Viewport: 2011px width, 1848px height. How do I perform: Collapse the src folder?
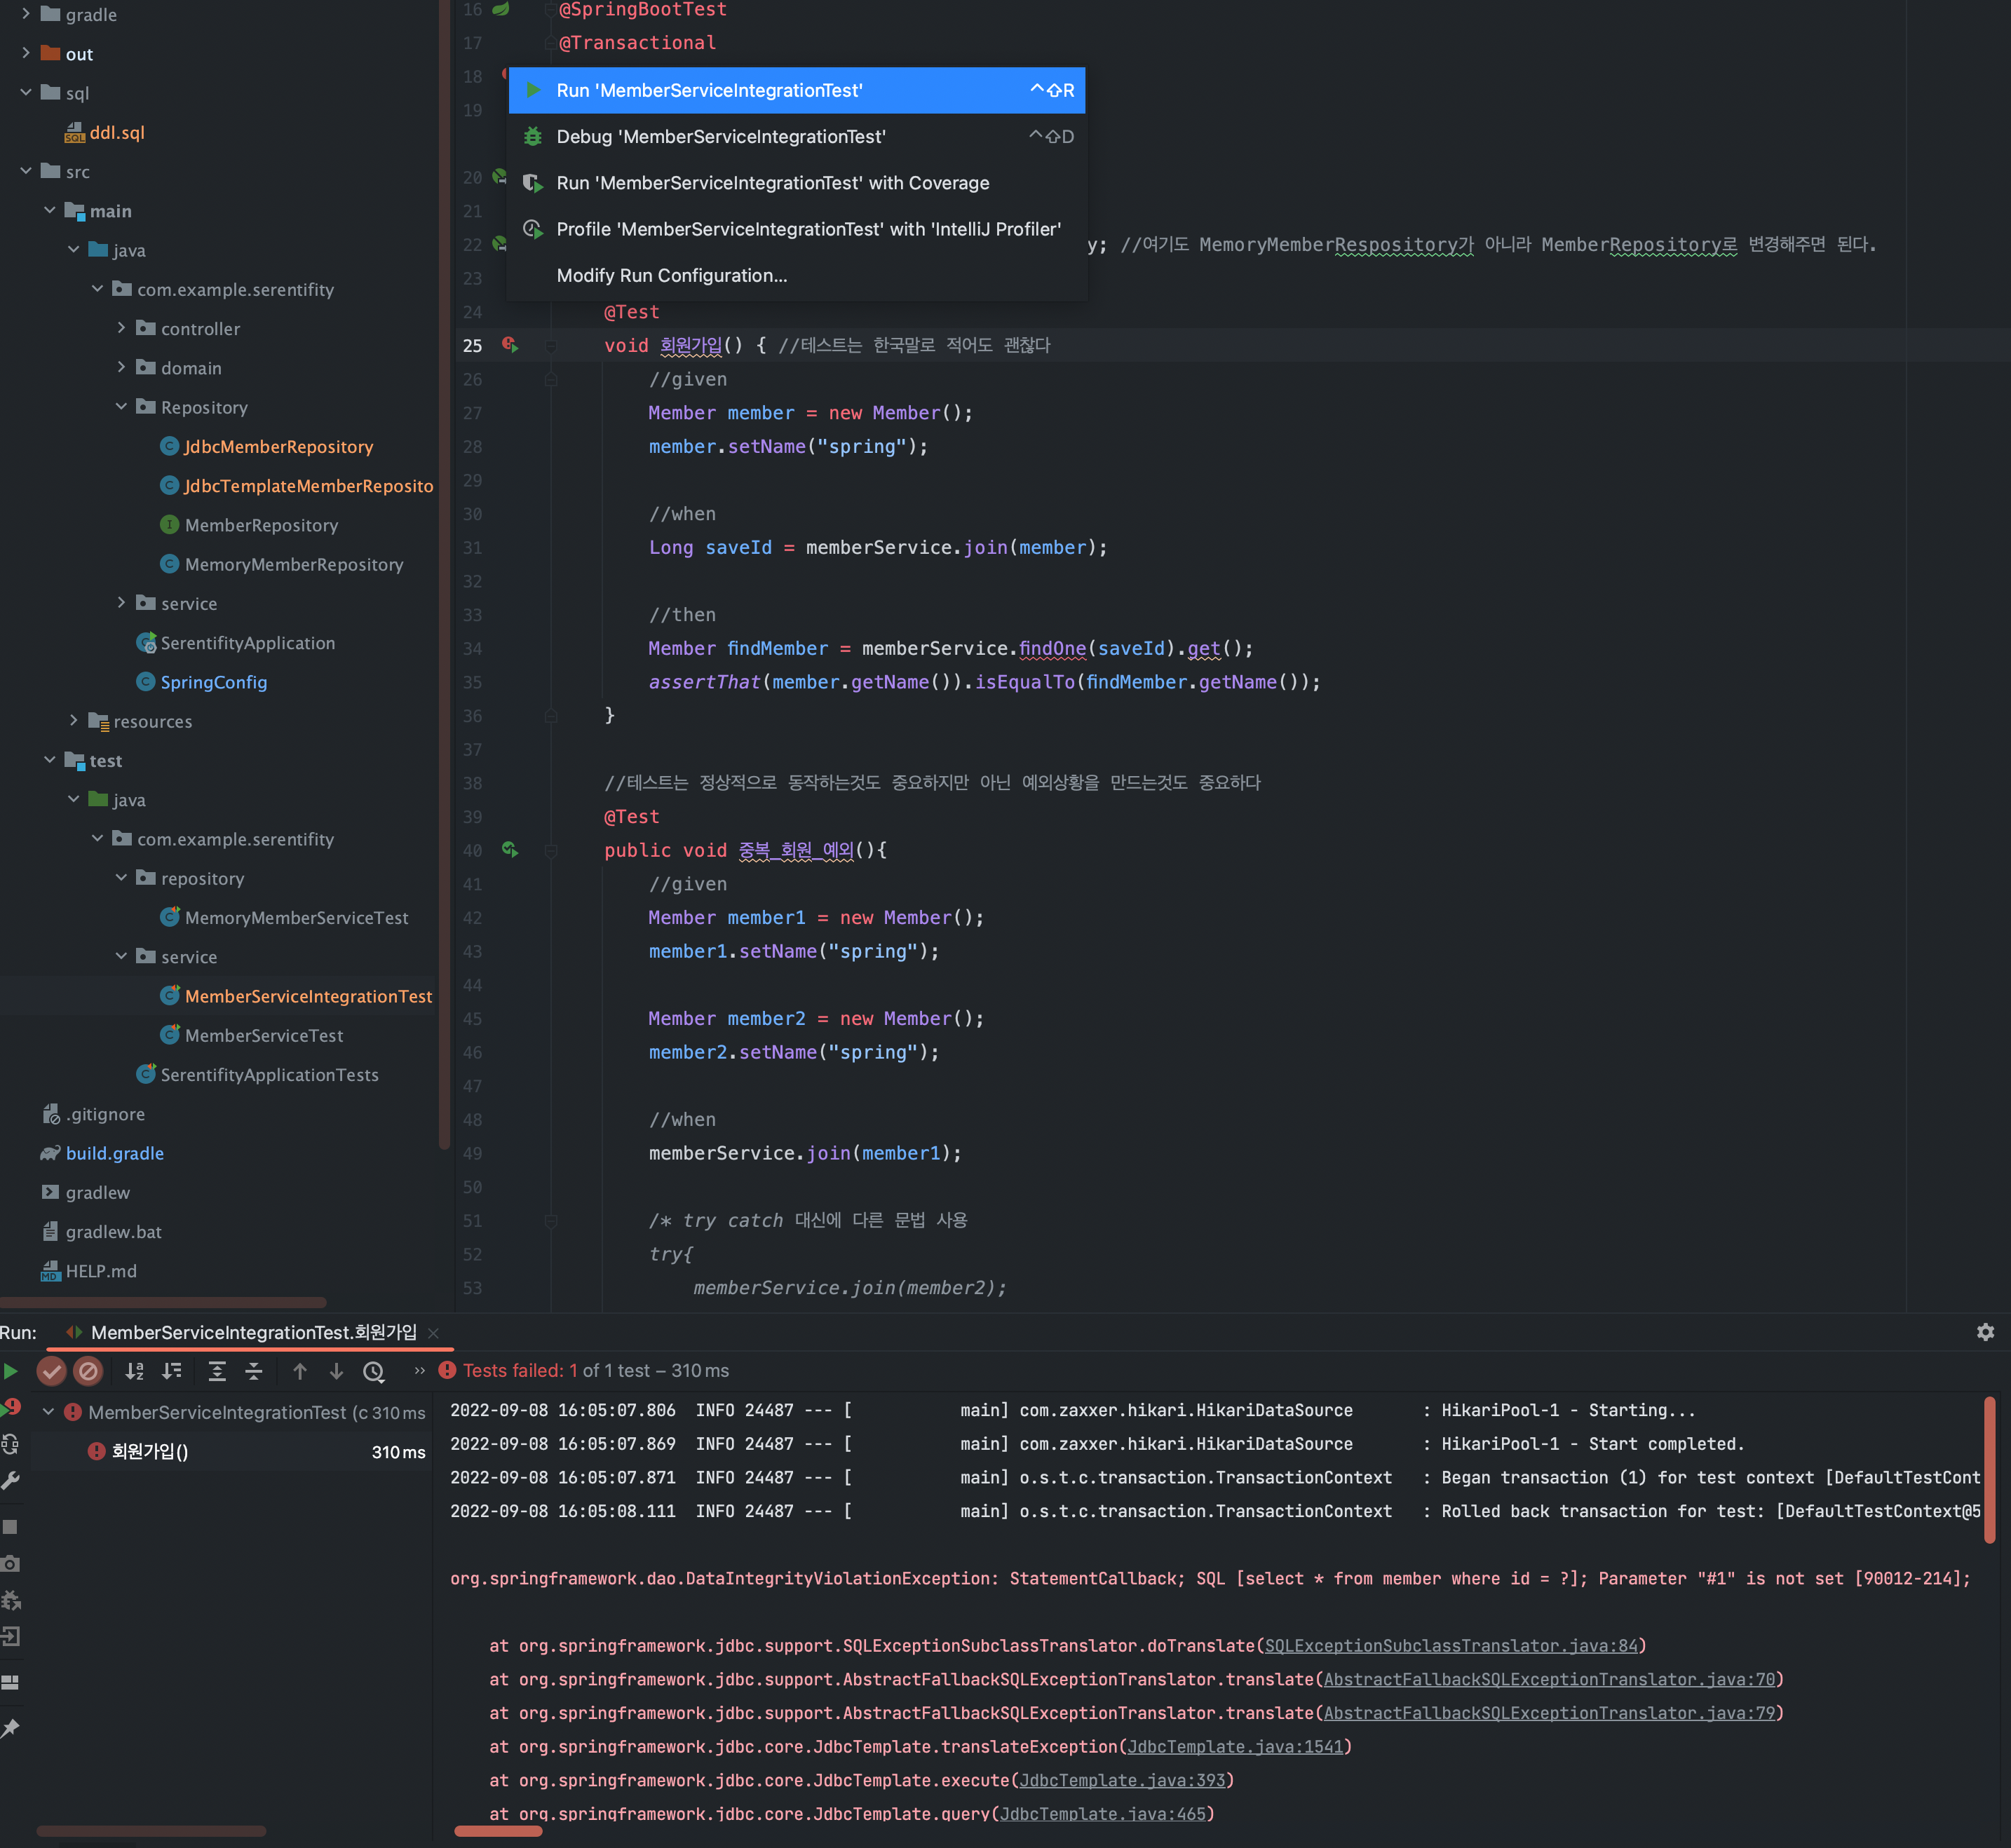[x=26, y=171]
